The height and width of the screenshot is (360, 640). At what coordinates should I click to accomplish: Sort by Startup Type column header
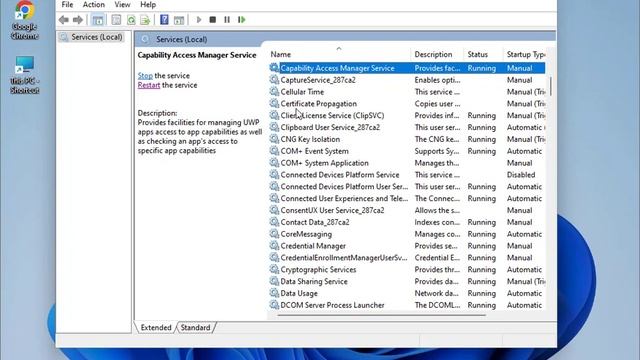[525, 54]
